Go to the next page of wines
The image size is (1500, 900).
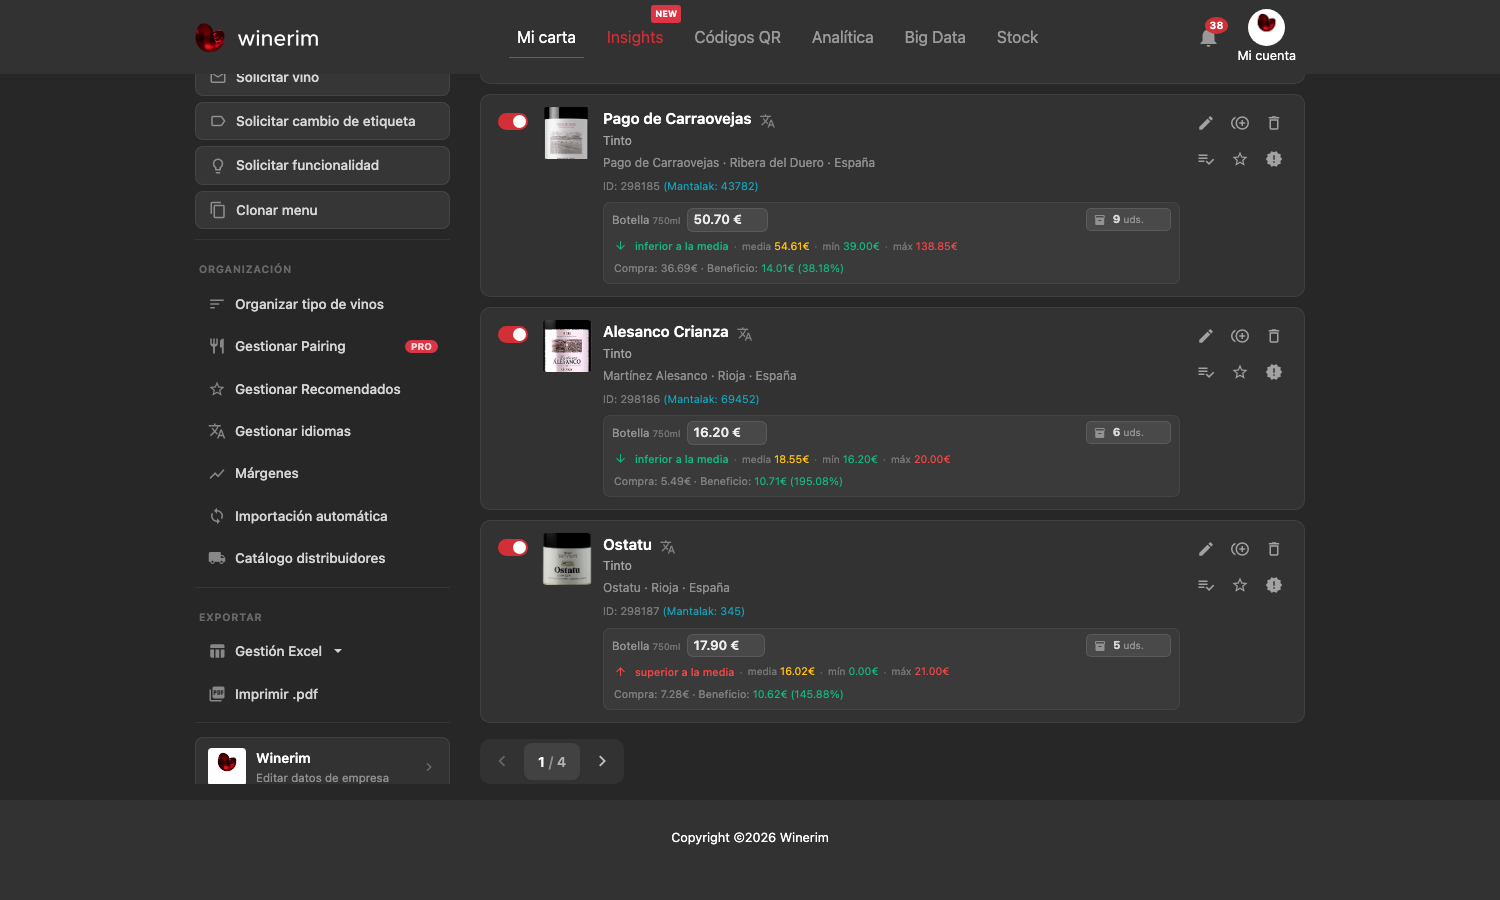tap(602, 761)
